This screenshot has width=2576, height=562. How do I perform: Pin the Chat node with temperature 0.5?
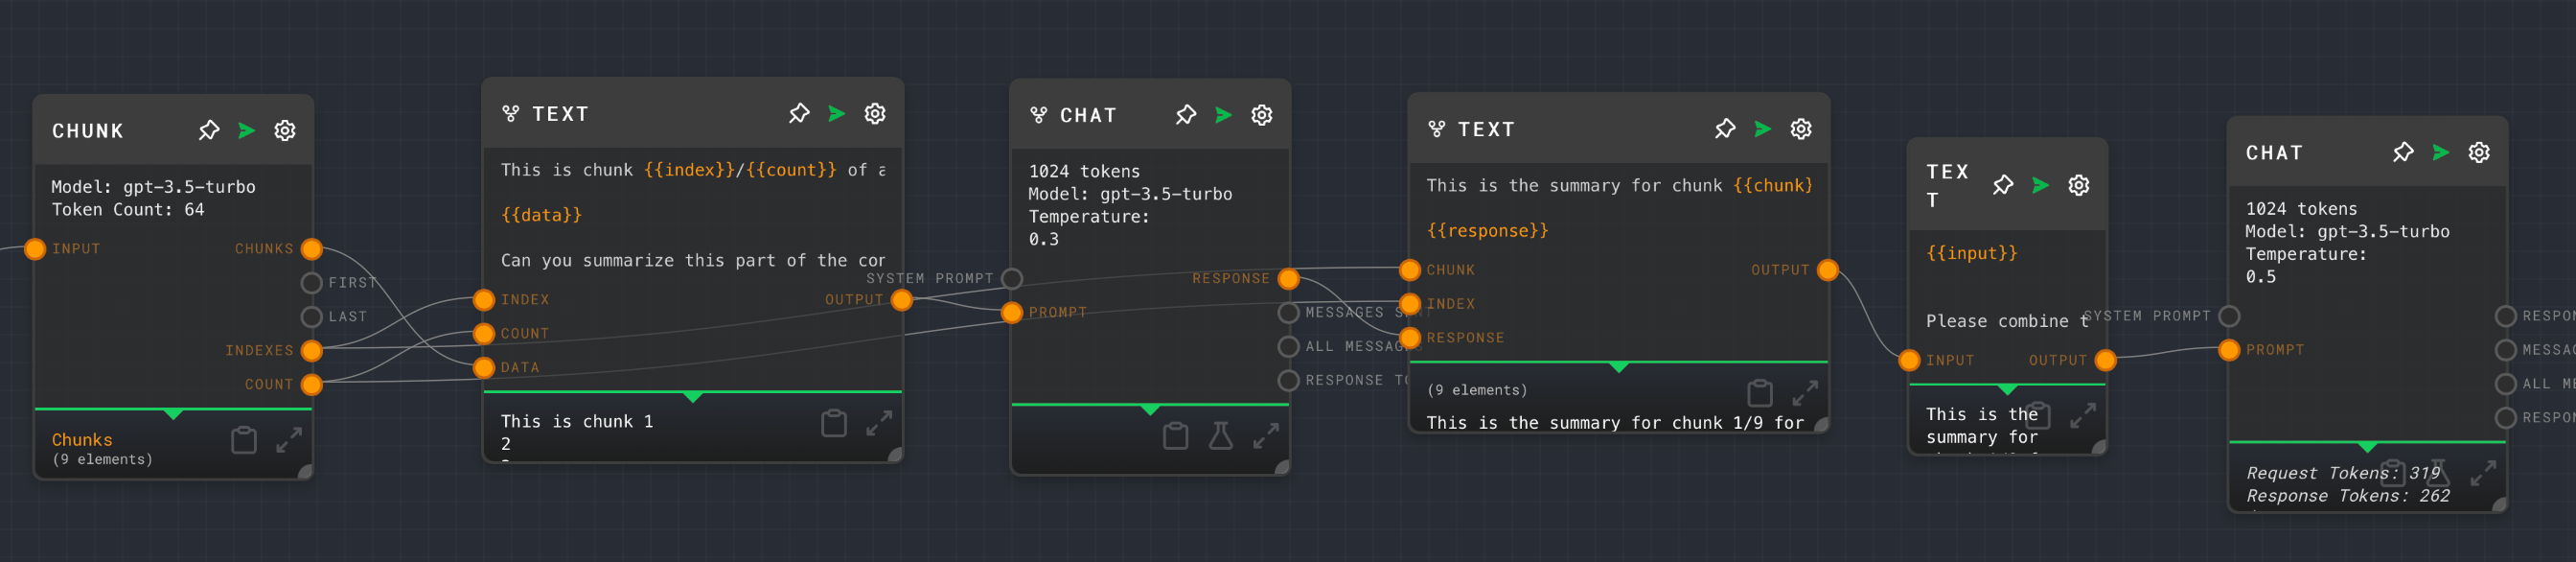tap(2402, 153)
